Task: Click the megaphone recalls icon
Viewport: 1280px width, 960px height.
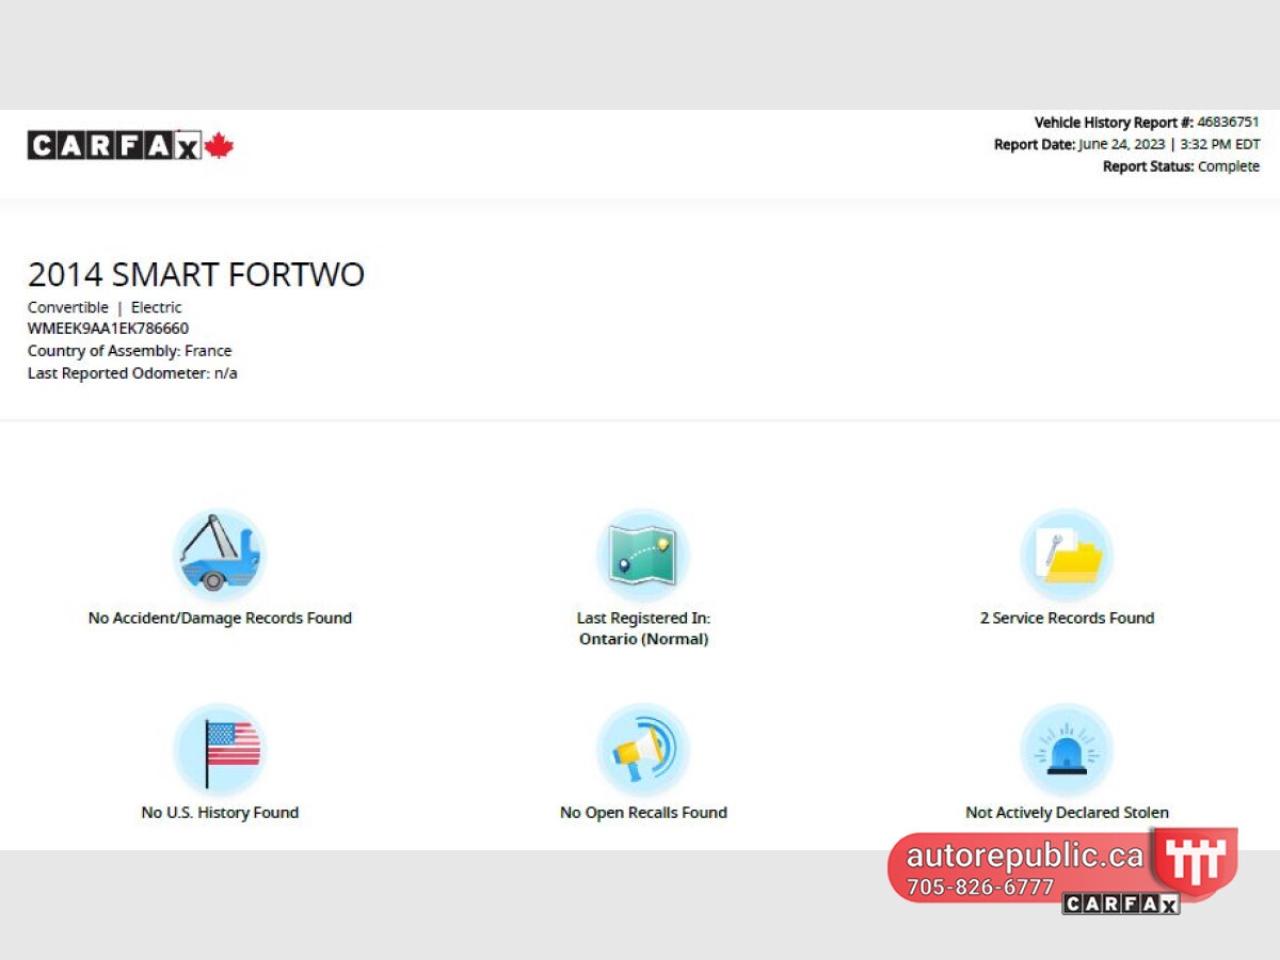Action: [x=643, y=749]
